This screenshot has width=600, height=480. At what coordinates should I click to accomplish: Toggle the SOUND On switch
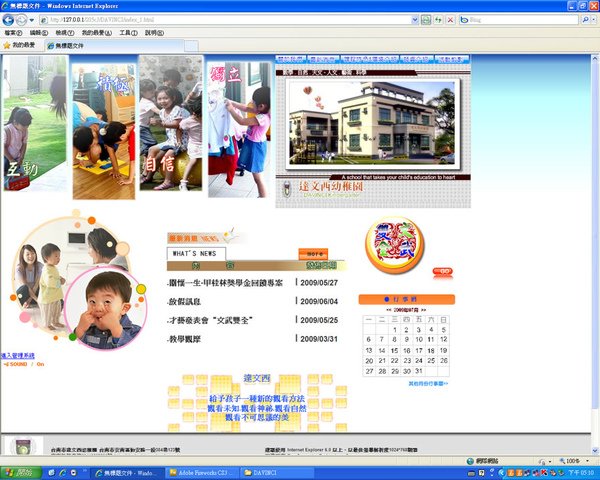tap(24, 364)
